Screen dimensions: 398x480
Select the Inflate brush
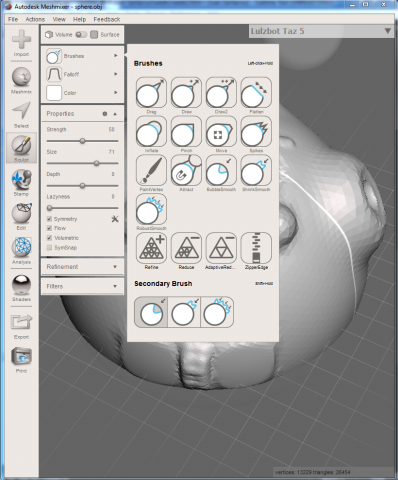click(151, 132)
